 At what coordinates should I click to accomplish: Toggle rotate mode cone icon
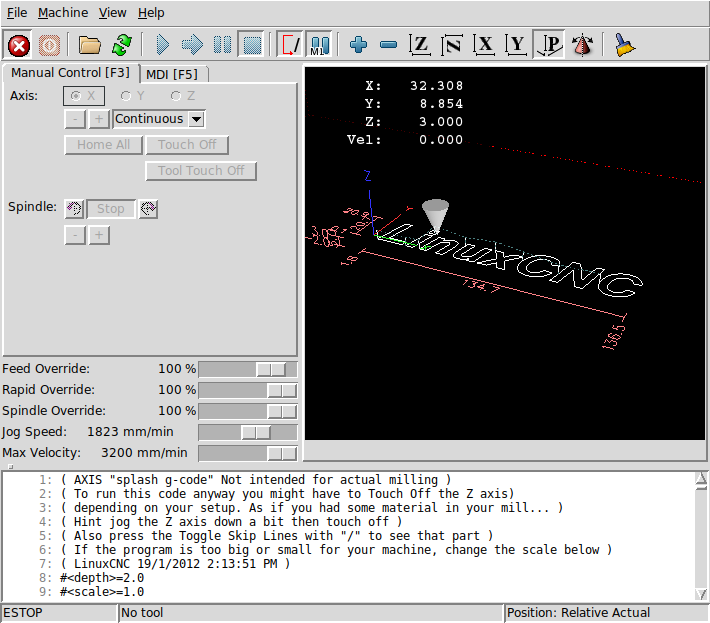pyautogui.click(x=582, y=45)
